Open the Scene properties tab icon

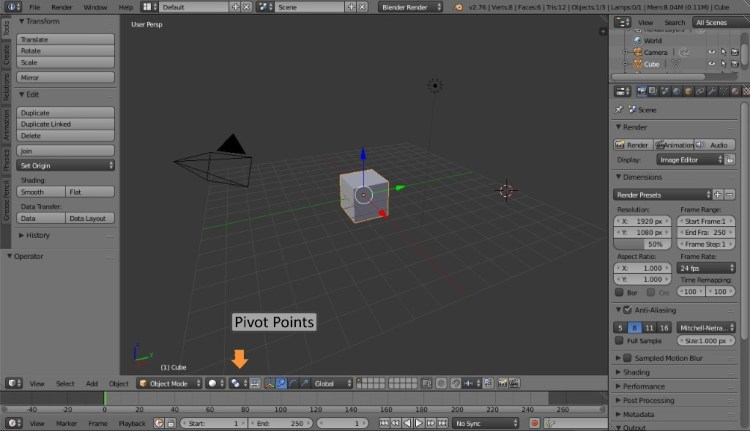(665, 91)
